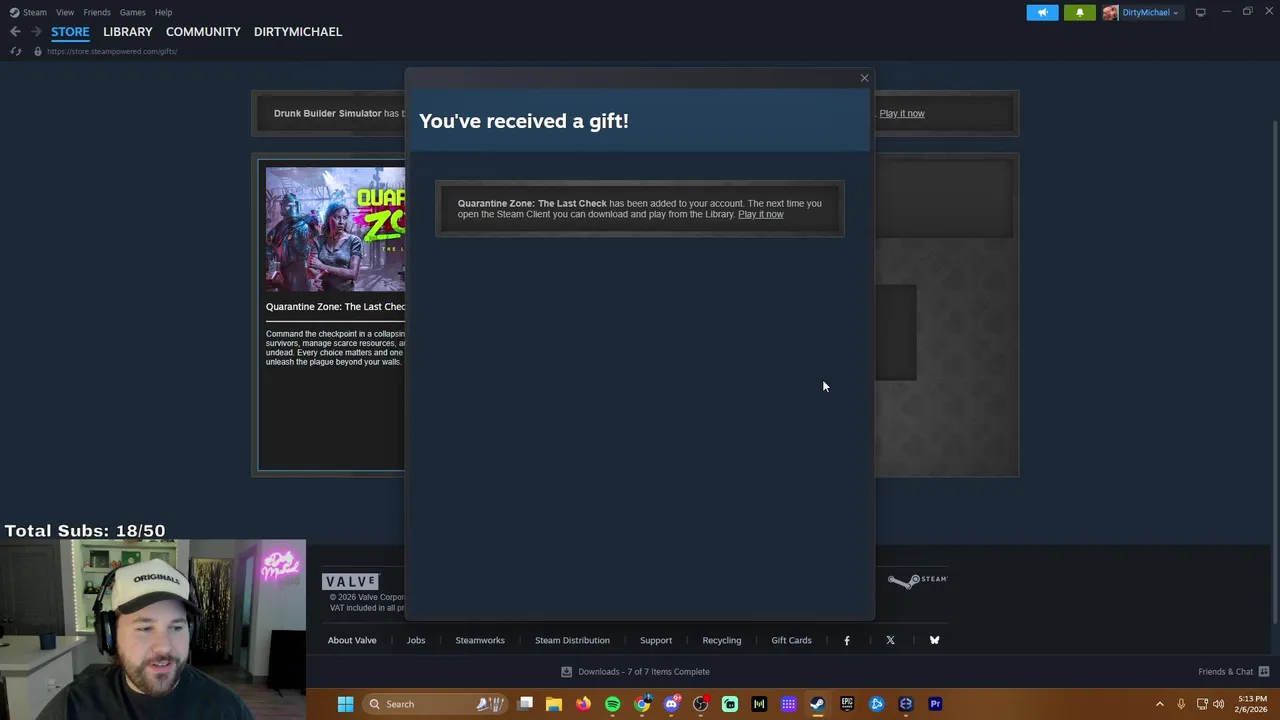
Task: Launch Firefox from taskbar
Action: pos(583,704)
